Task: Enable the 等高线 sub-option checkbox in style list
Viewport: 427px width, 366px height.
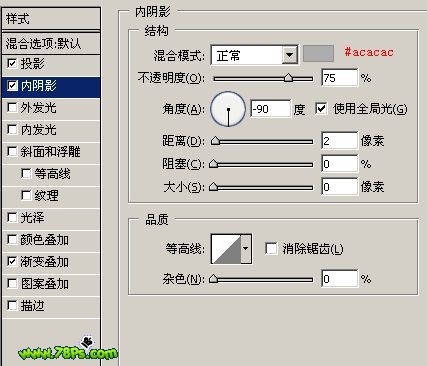Action: (x=26, y=173)
